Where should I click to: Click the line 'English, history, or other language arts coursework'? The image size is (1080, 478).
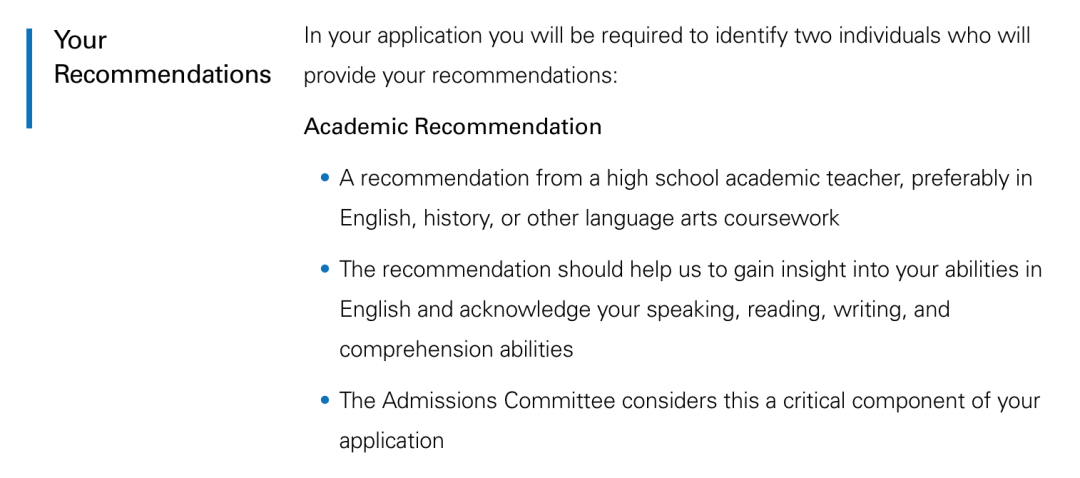point(589,218)
